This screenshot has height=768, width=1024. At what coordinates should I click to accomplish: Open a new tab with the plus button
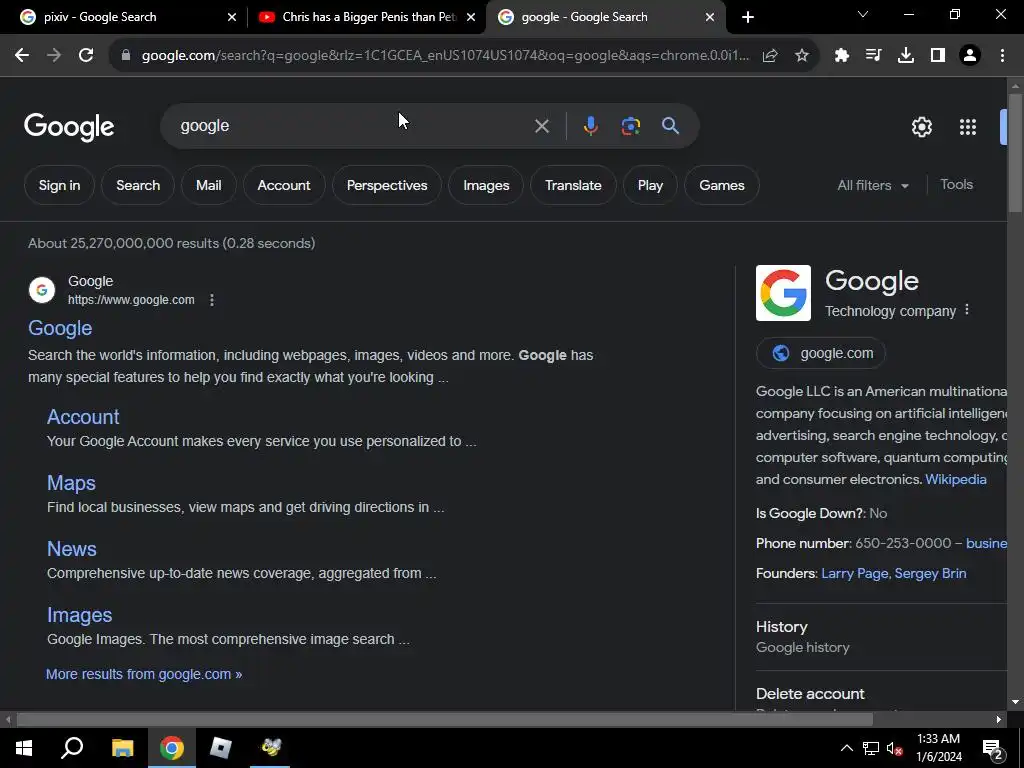pos(748,17)
